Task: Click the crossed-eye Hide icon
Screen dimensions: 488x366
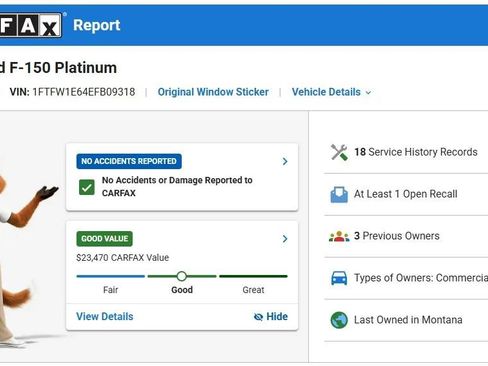Action: [258, 317]
